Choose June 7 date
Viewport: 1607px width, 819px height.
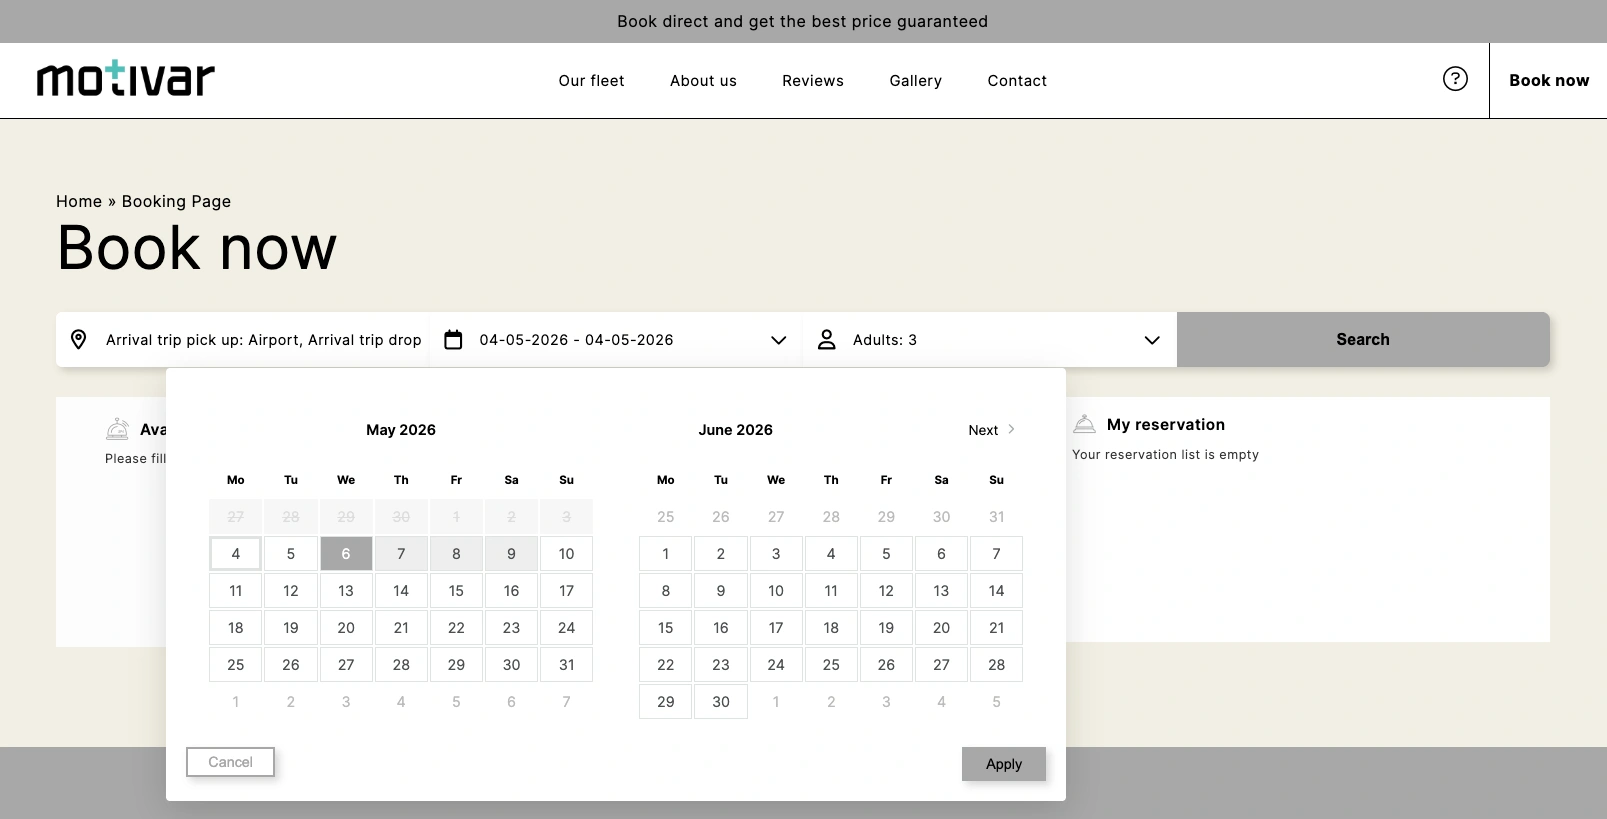tap(996, 554)
